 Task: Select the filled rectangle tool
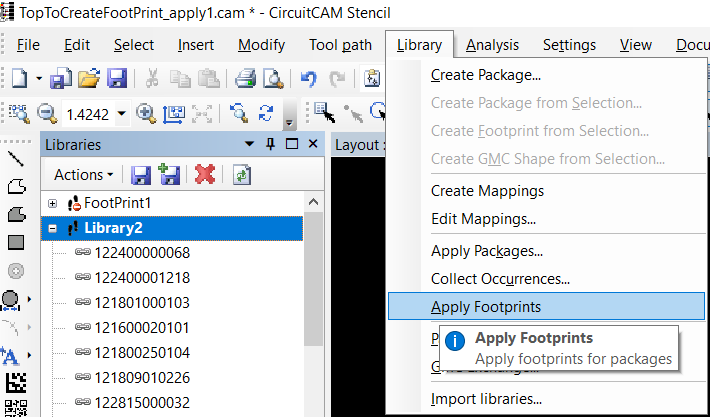[x=16, y=242]
